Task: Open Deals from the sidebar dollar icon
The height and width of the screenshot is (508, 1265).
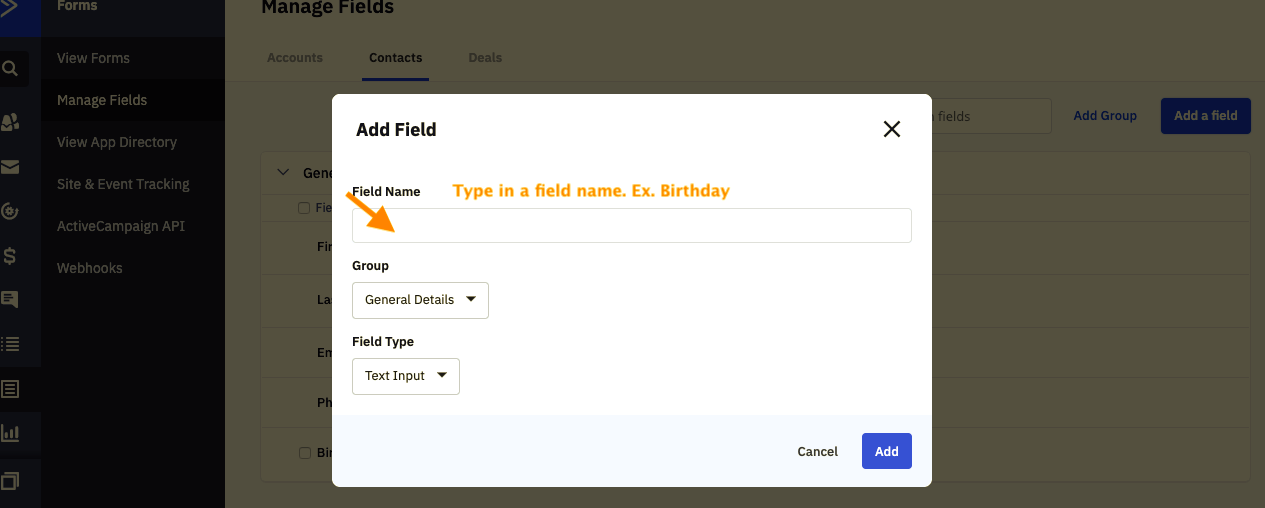Action: 10,256
